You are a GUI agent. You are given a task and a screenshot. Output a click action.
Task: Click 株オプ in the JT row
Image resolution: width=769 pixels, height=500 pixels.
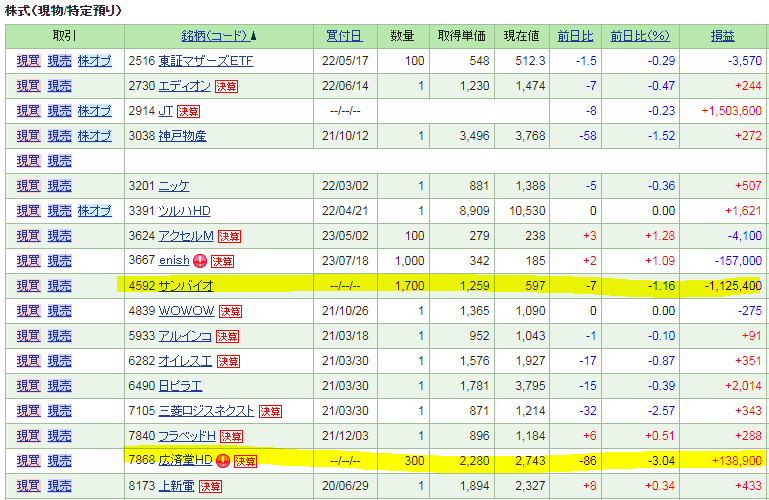point(95,111)
